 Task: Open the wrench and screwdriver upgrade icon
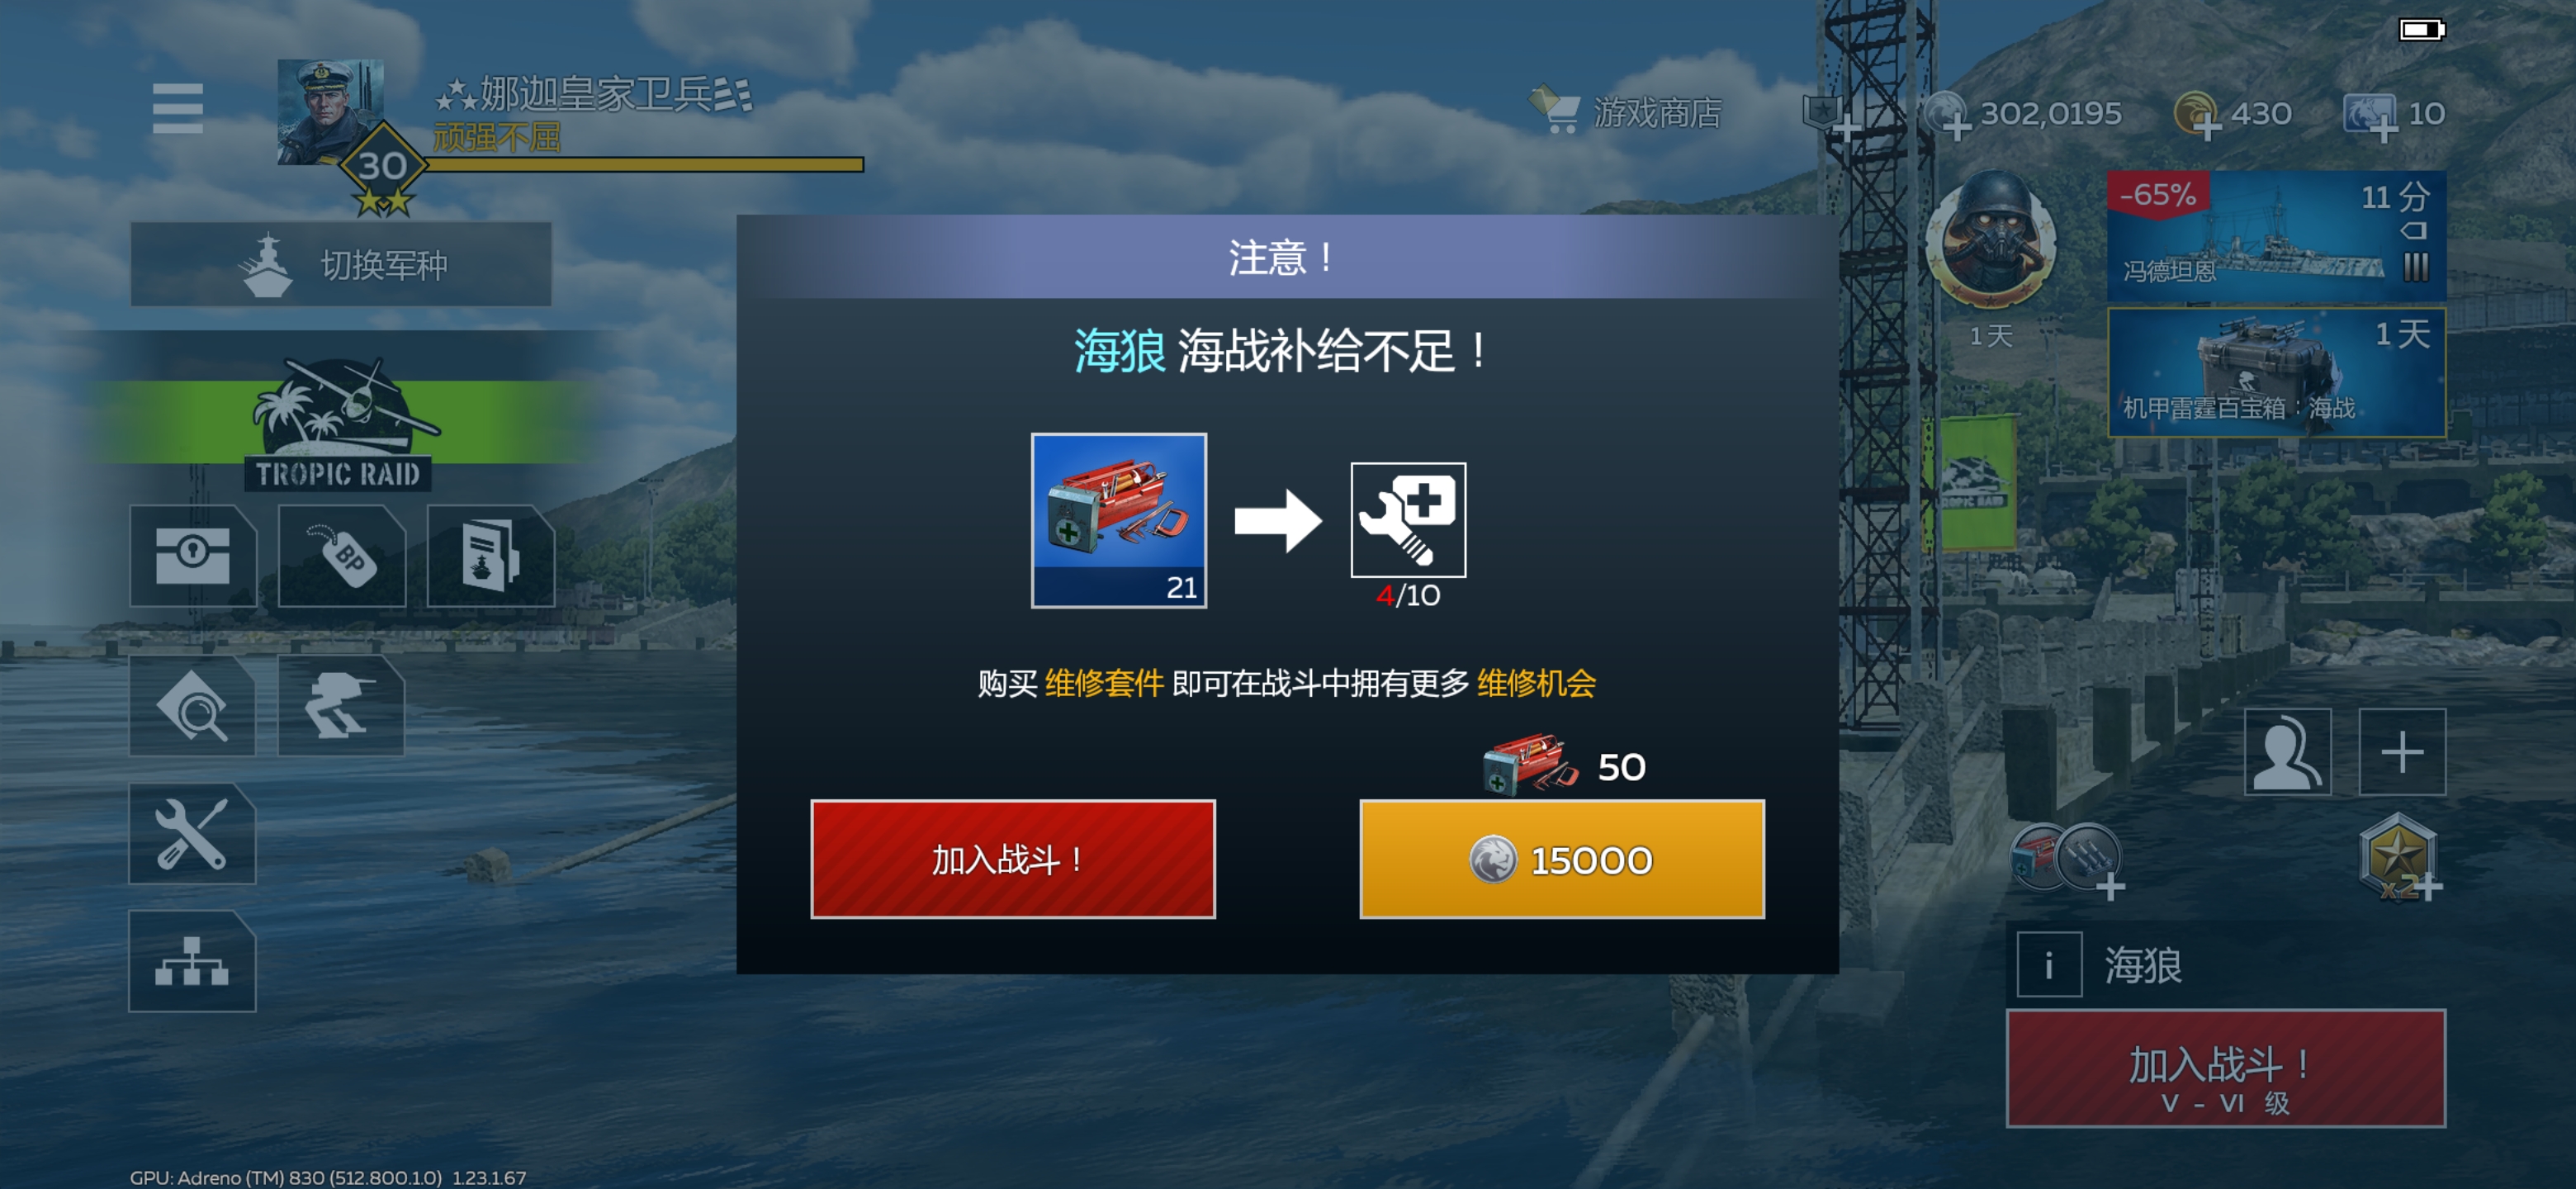point(192,834)
